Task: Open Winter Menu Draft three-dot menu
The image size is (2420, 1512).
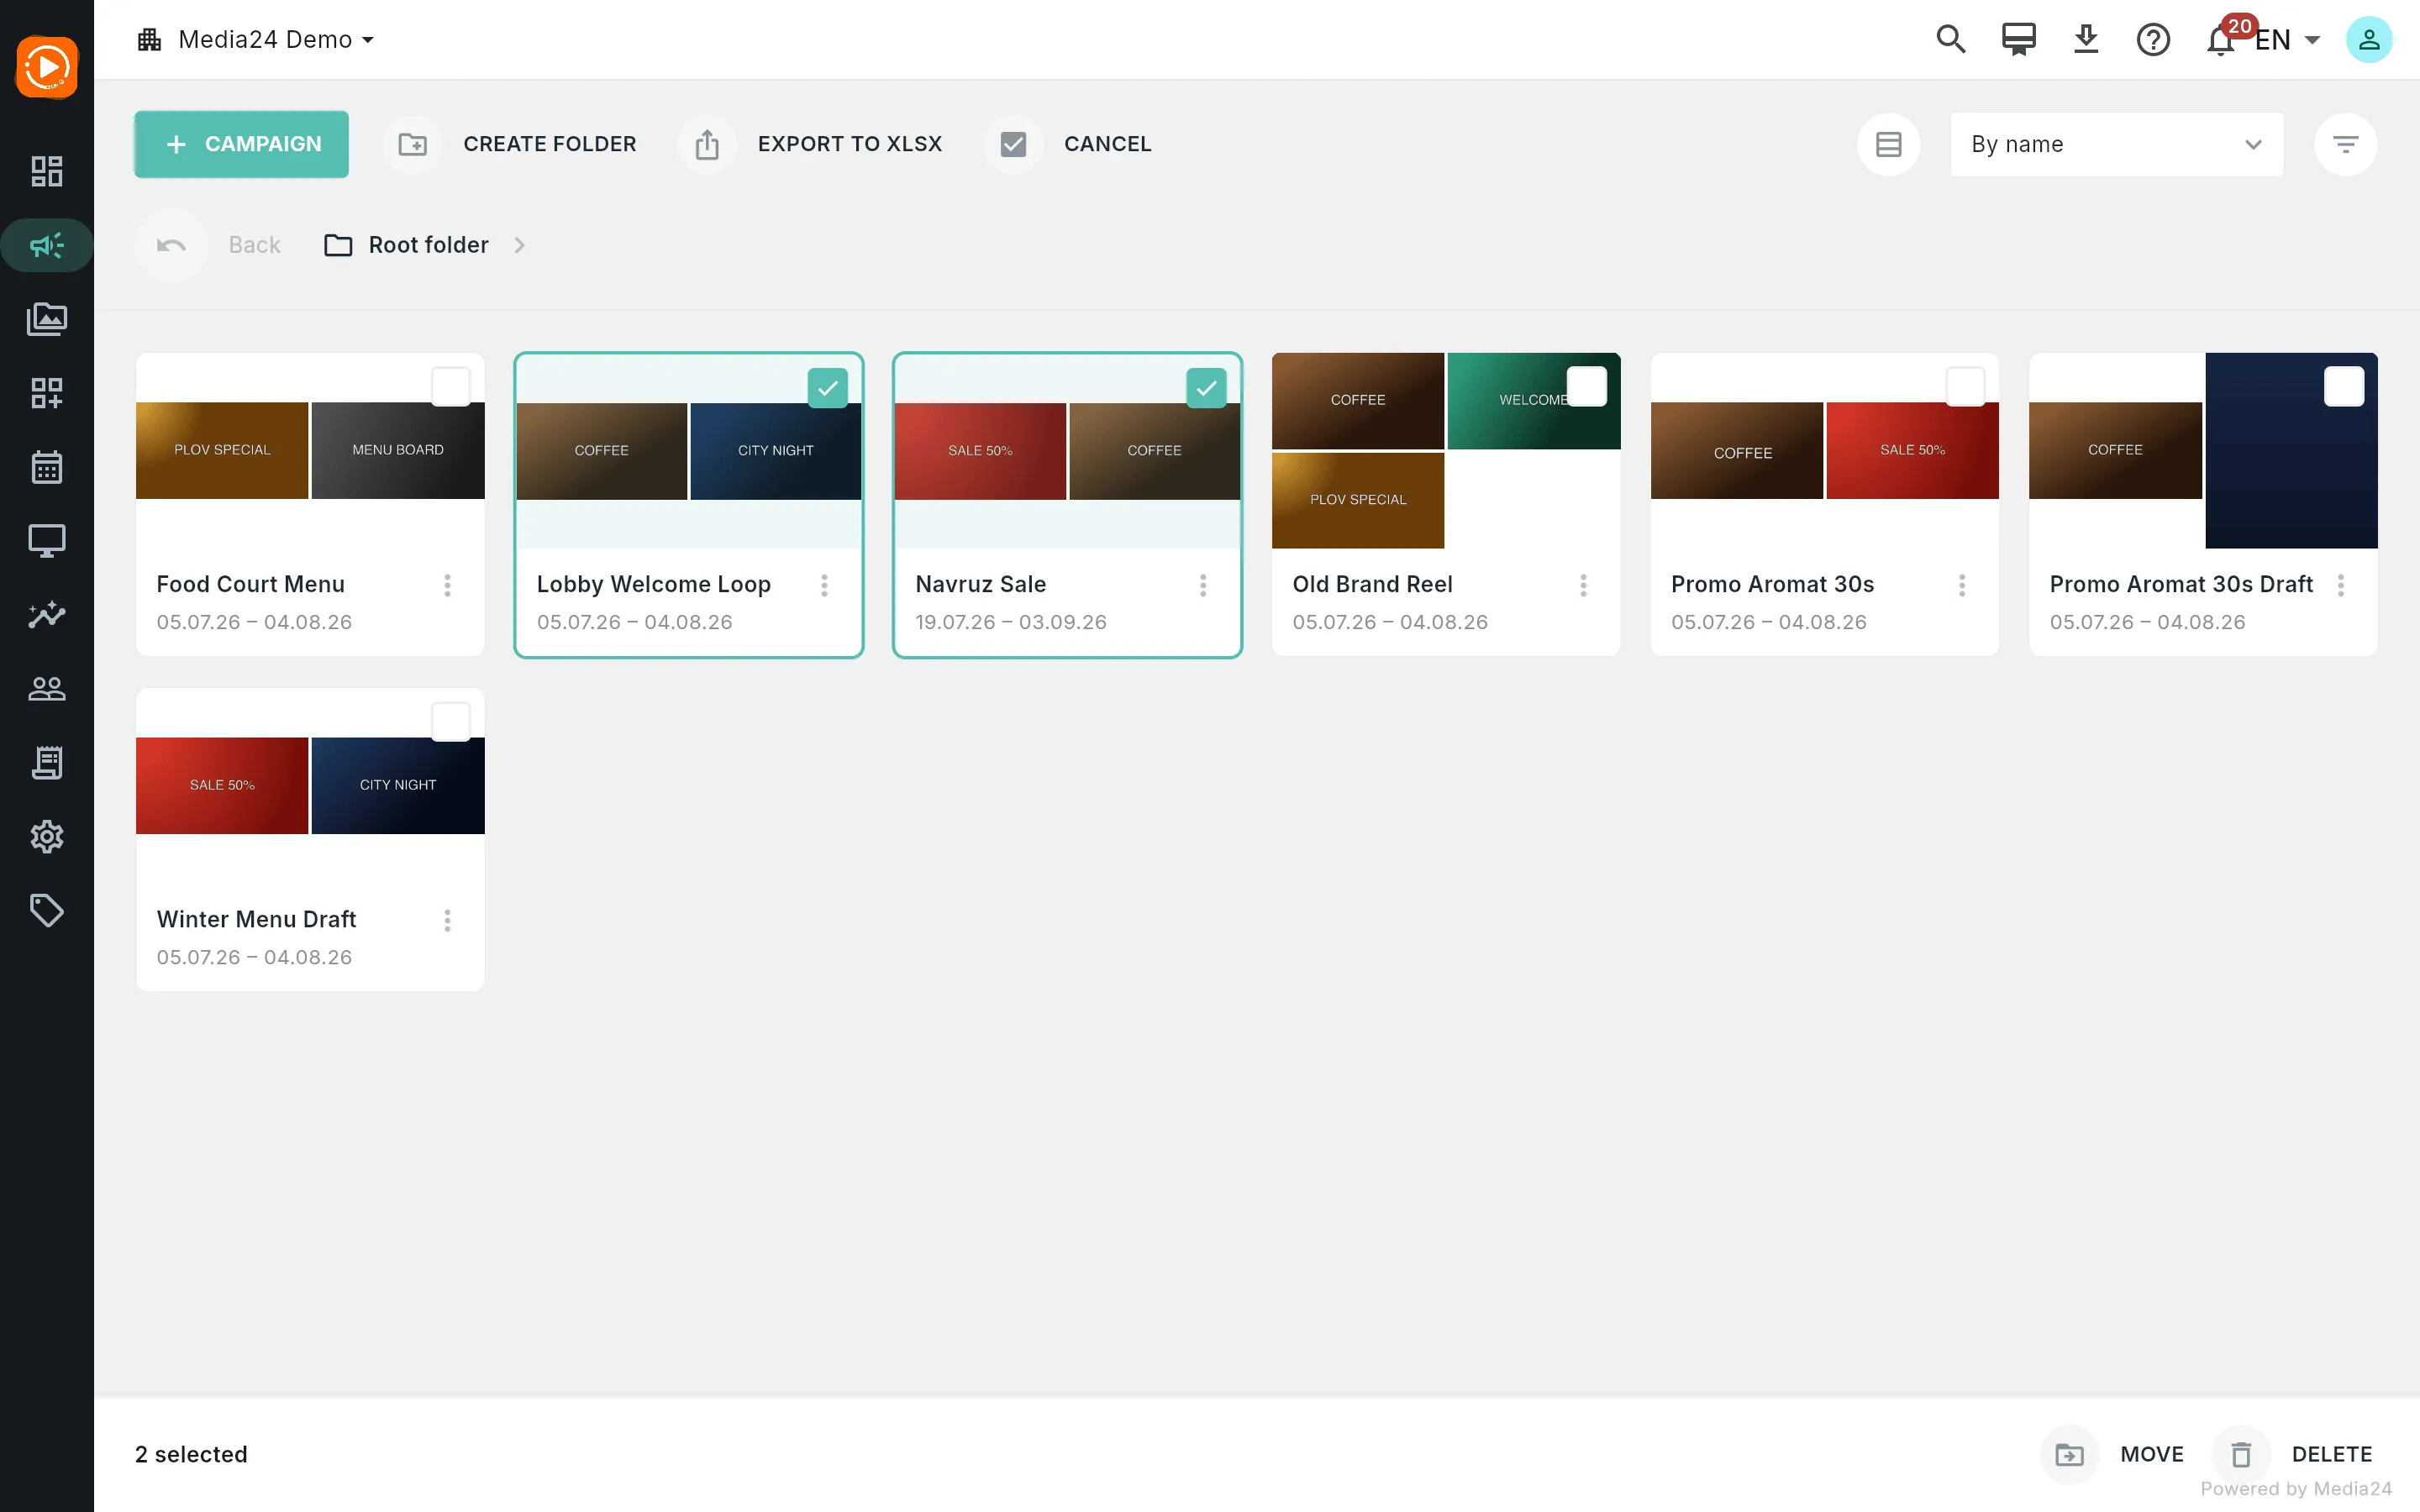Action: [x=447, y=920]
